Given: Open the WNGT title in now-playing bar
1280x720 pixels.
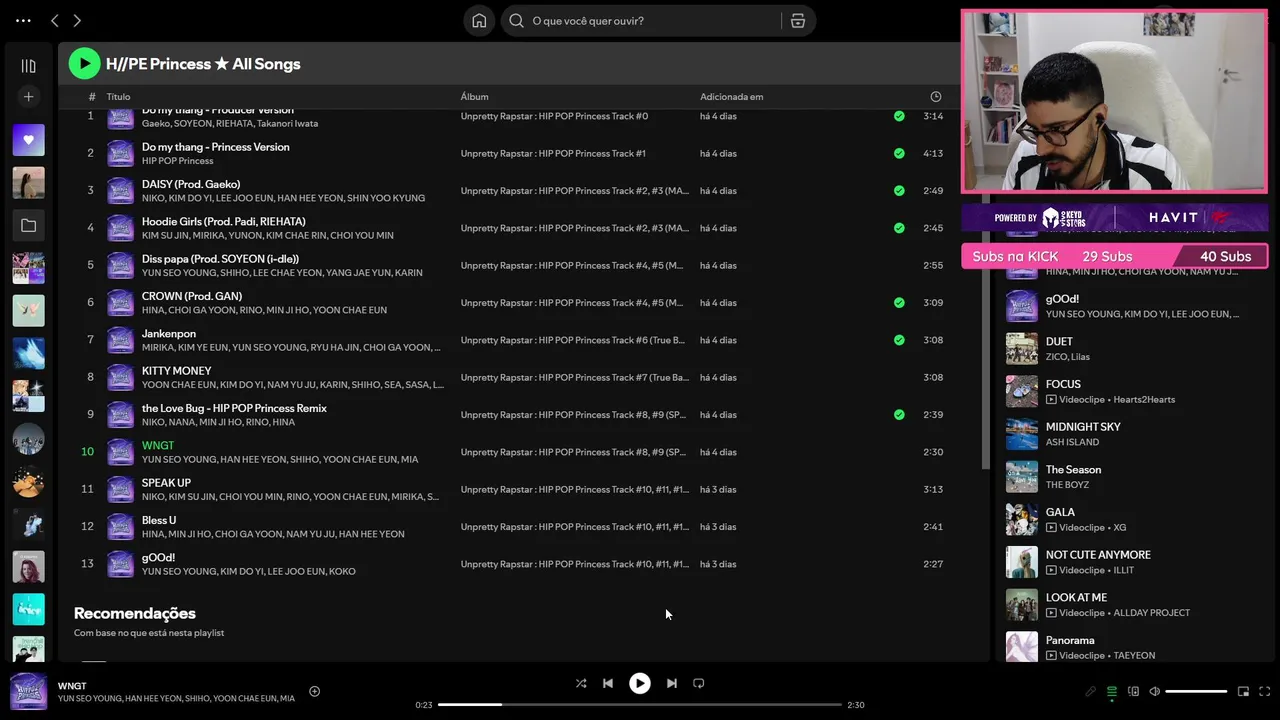Looking at the screenshot, I should pyautogui.click(x=72, y=686).
